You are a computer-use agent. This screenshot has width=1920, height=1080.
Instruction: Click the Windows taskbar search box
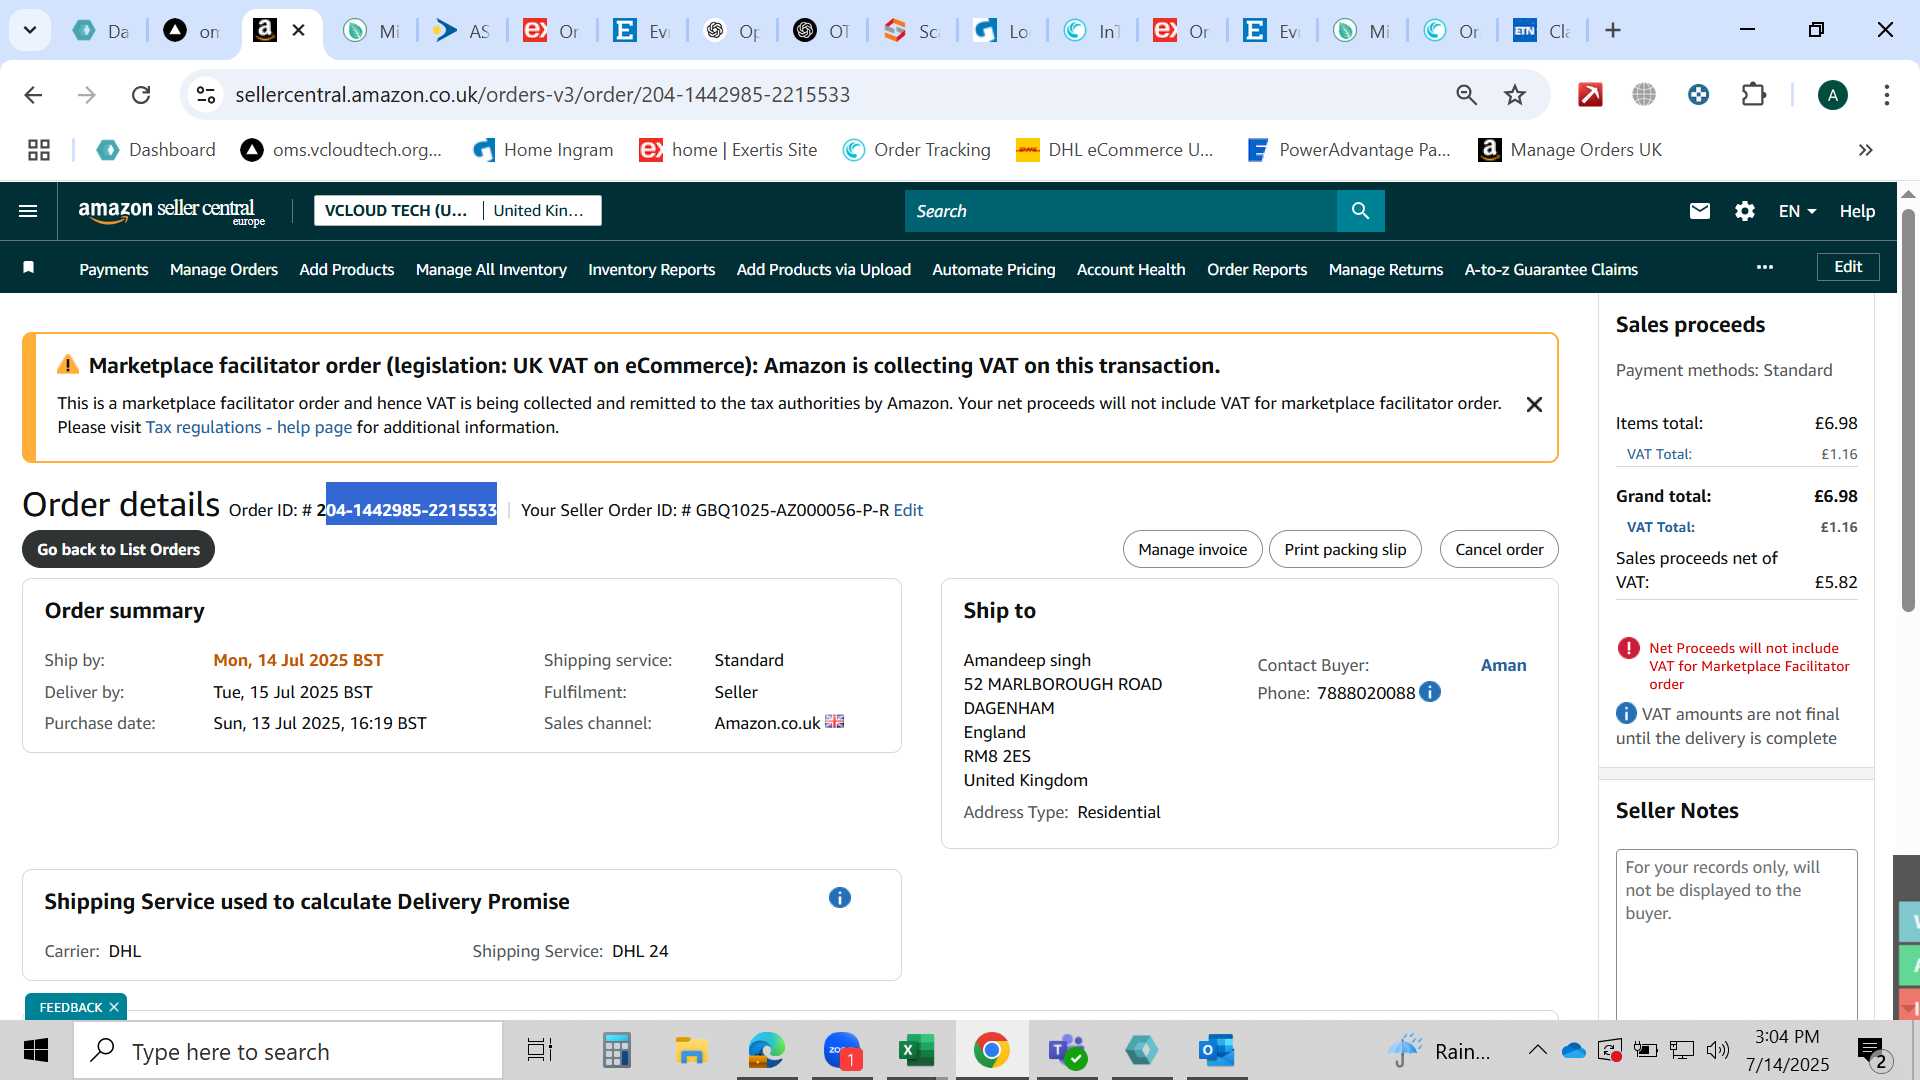[288, 1051]
